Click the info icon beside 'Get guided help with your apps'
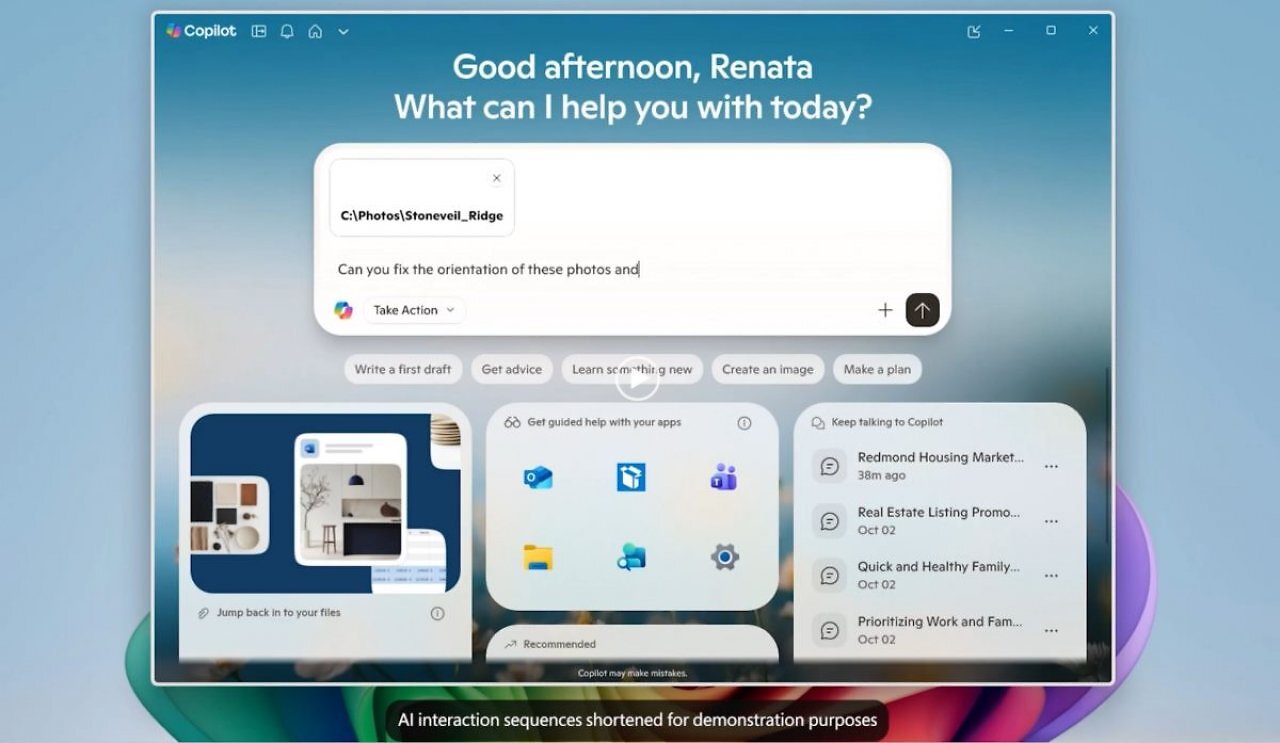The width and height of the screenshot is (1280, 743). coord(744,423)
